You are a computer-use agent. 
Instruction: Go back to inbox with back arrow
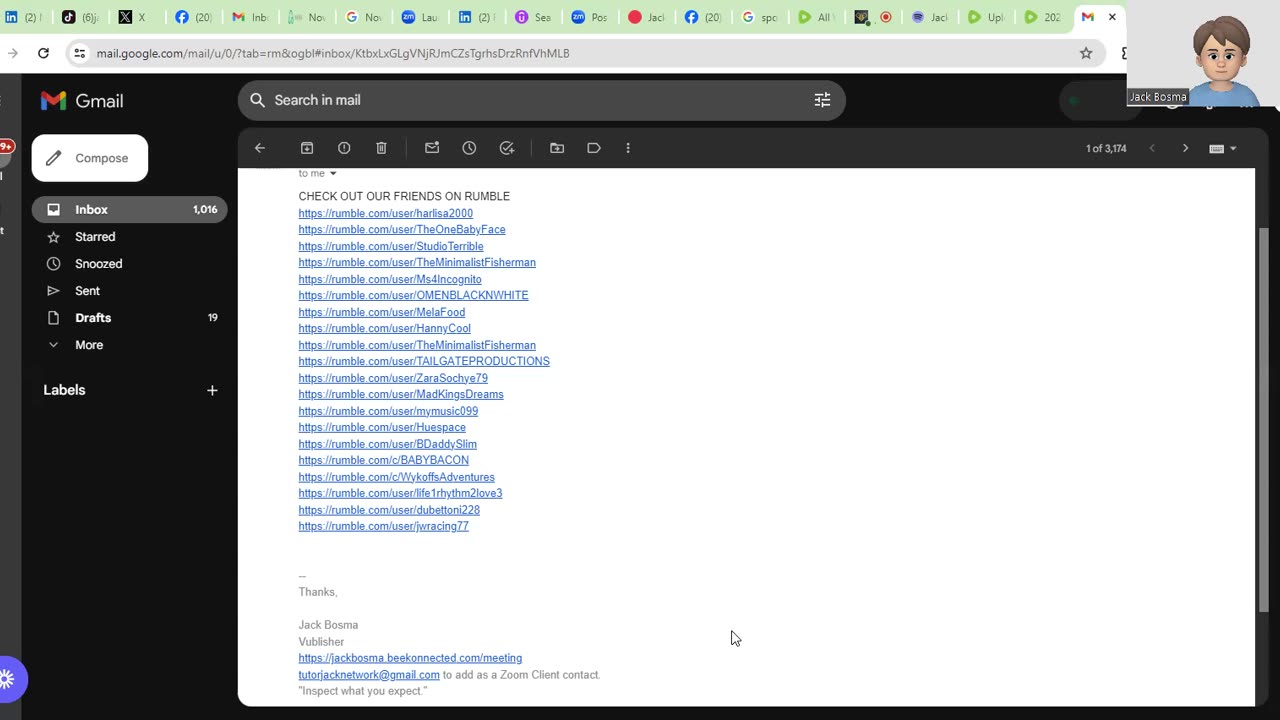click(260, 148)
